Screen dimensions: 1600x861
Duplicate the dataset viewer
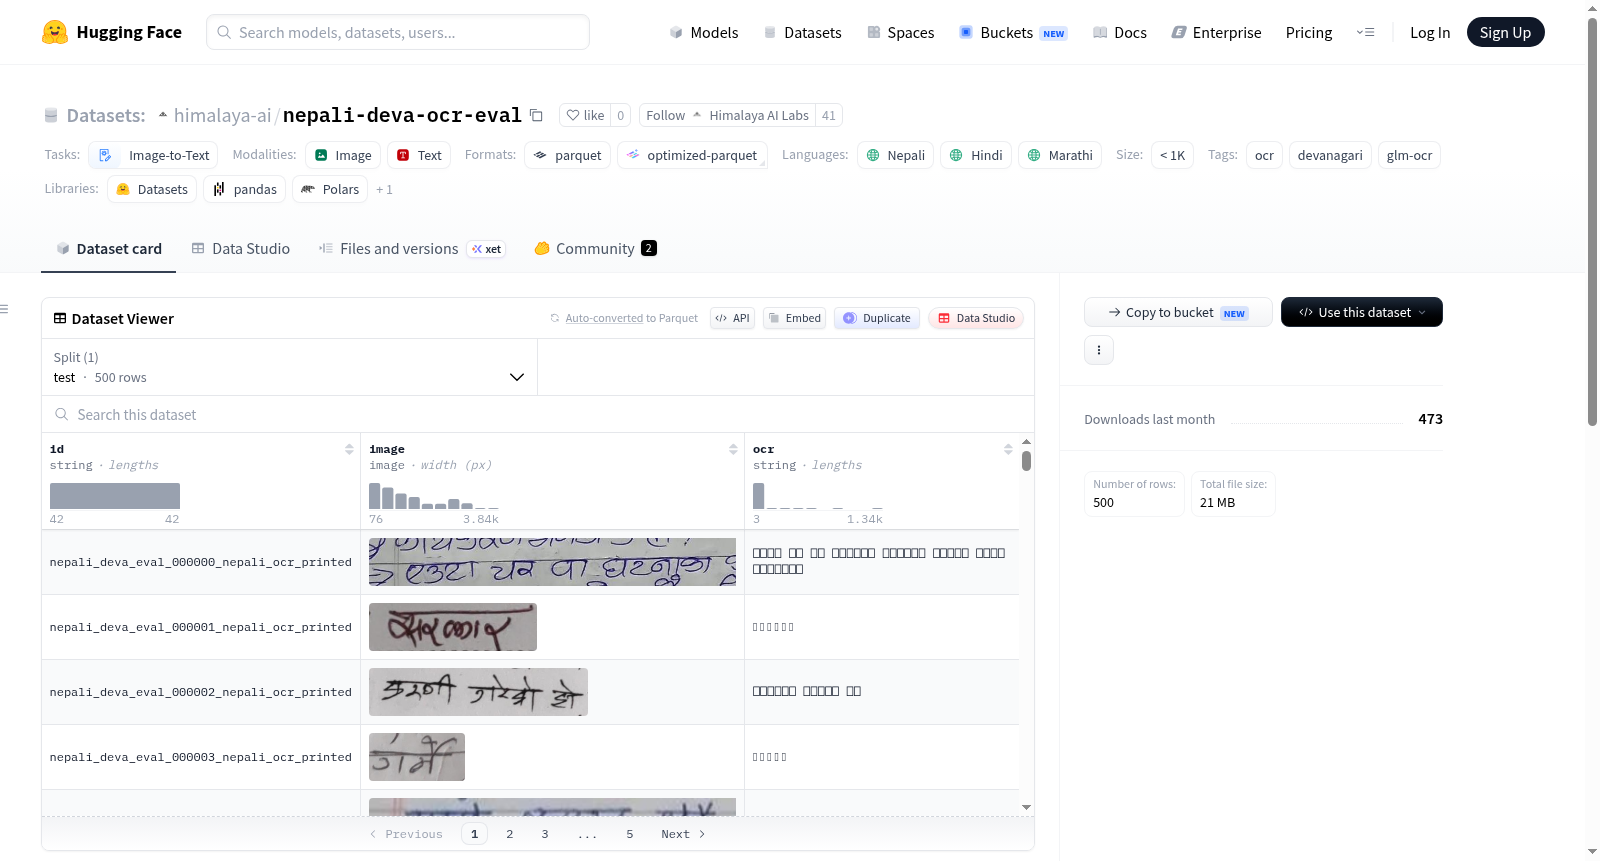(x=877, y=318)
